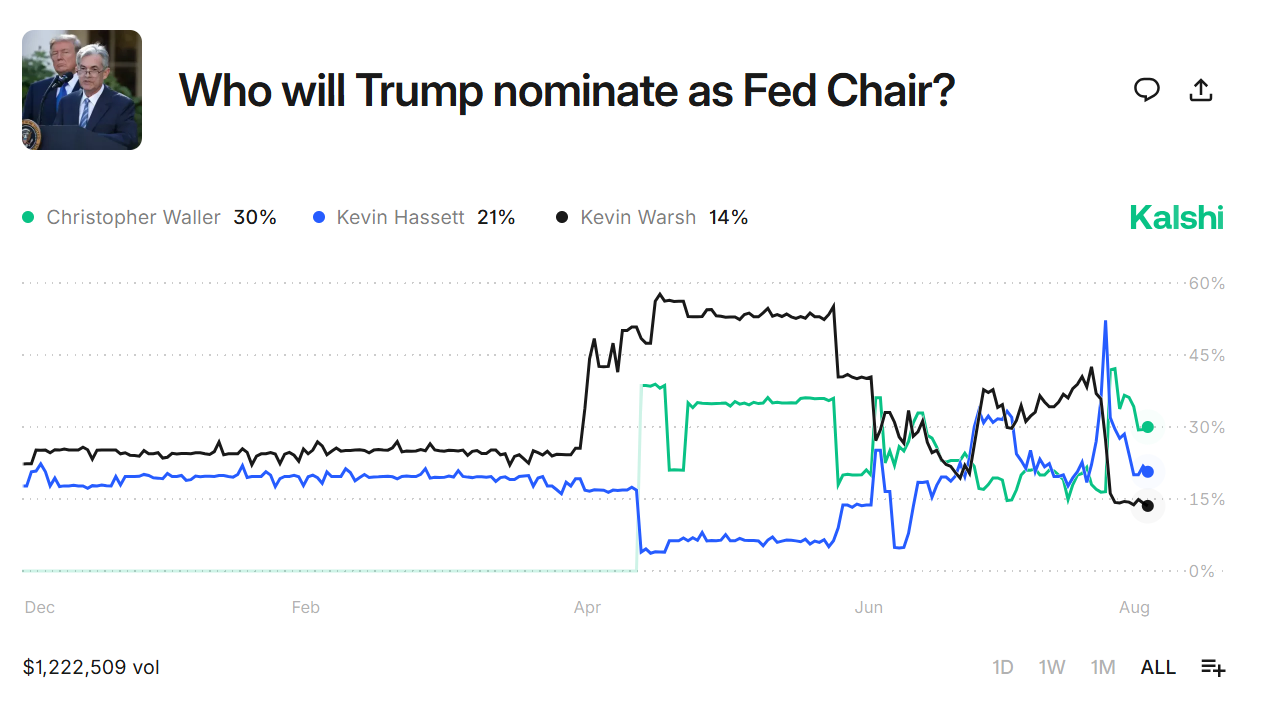This screenshot has height=708, width=1276.
Task: Click the black Warsh endpoint marker on chart
Action: pyautogui.click(x=1148, y=506)
